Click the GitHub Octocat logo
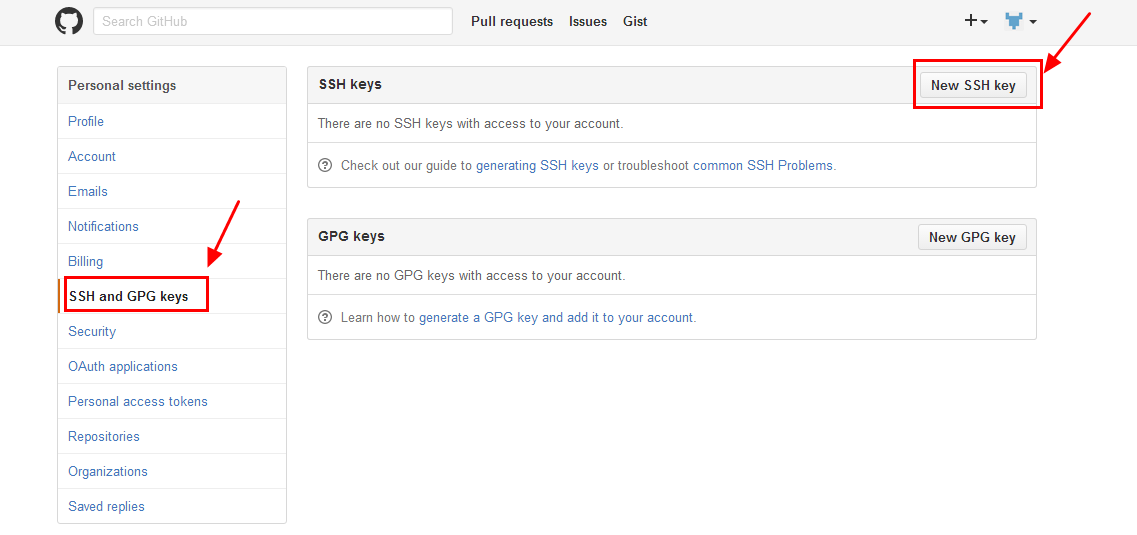This screenshot has width=1137, height=535. 69,21
